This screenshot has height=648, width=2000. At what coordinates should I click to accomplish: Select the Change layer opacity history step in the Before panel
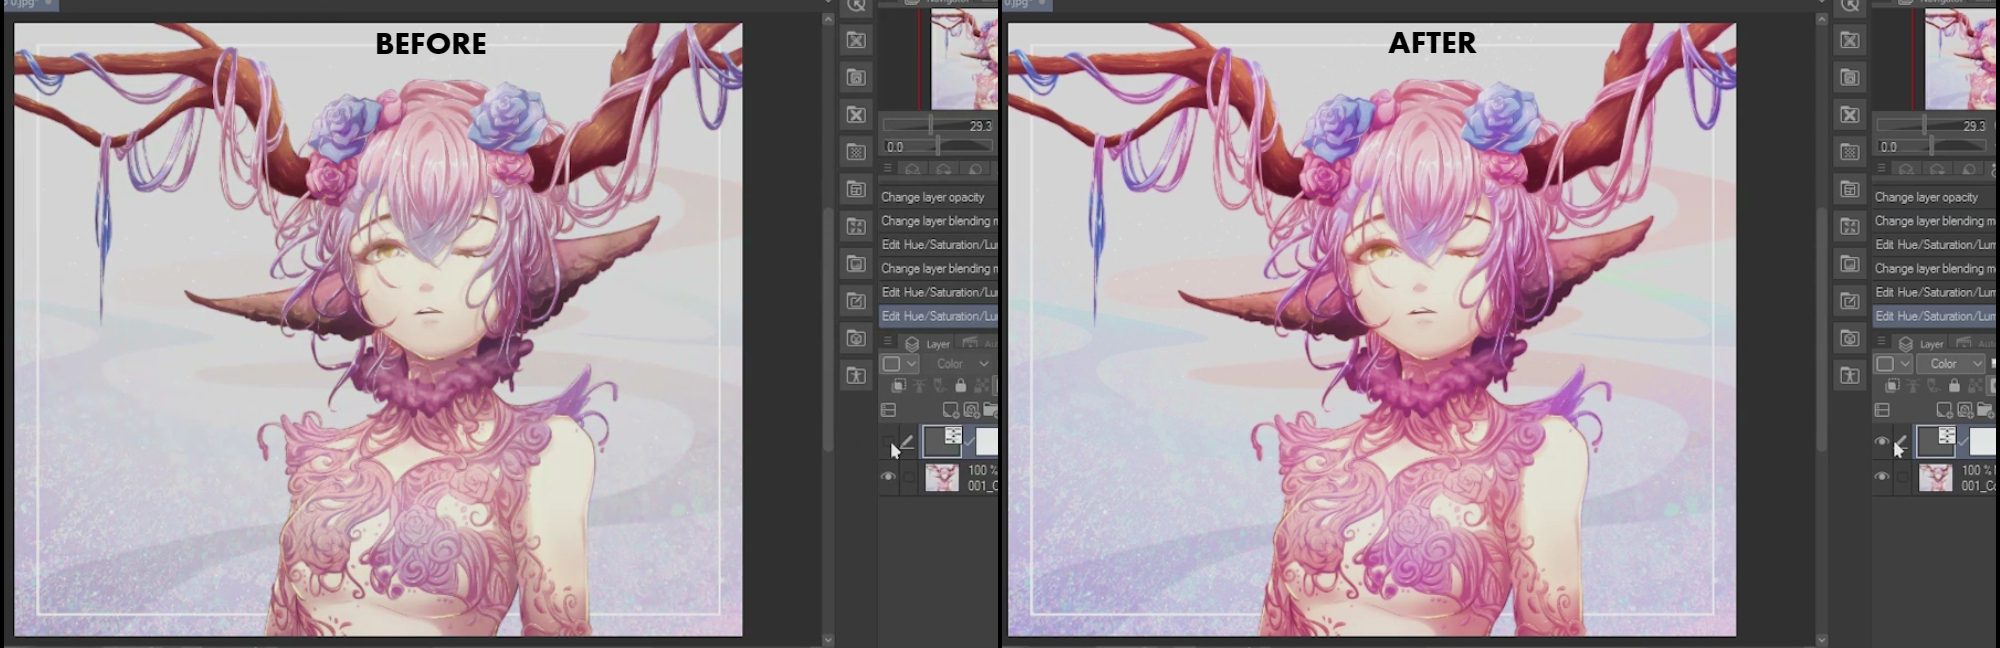click(938, 197)
